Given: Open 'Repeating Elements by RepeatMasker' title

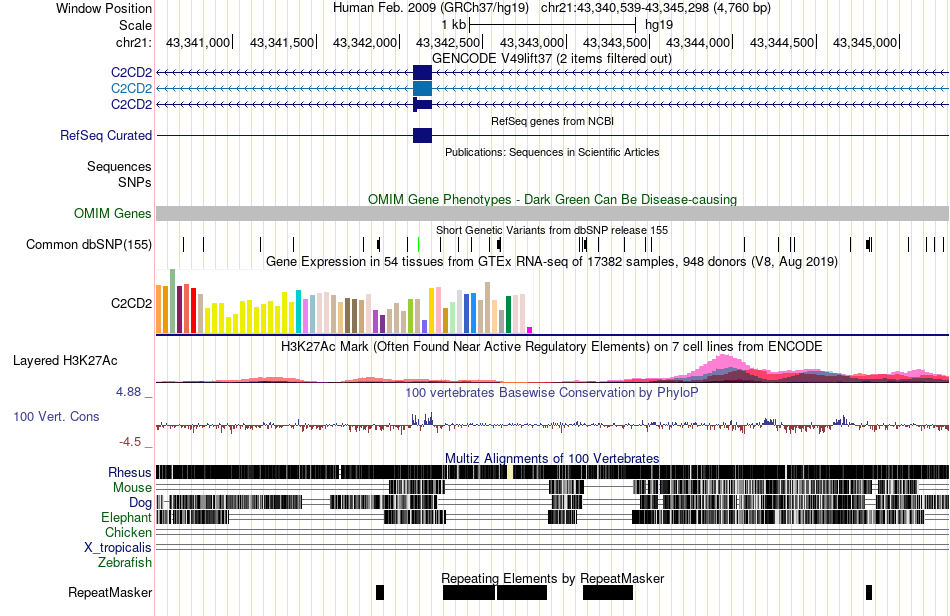Looking at the screenshot, I should pyautogui.click(x=552, y=579).
